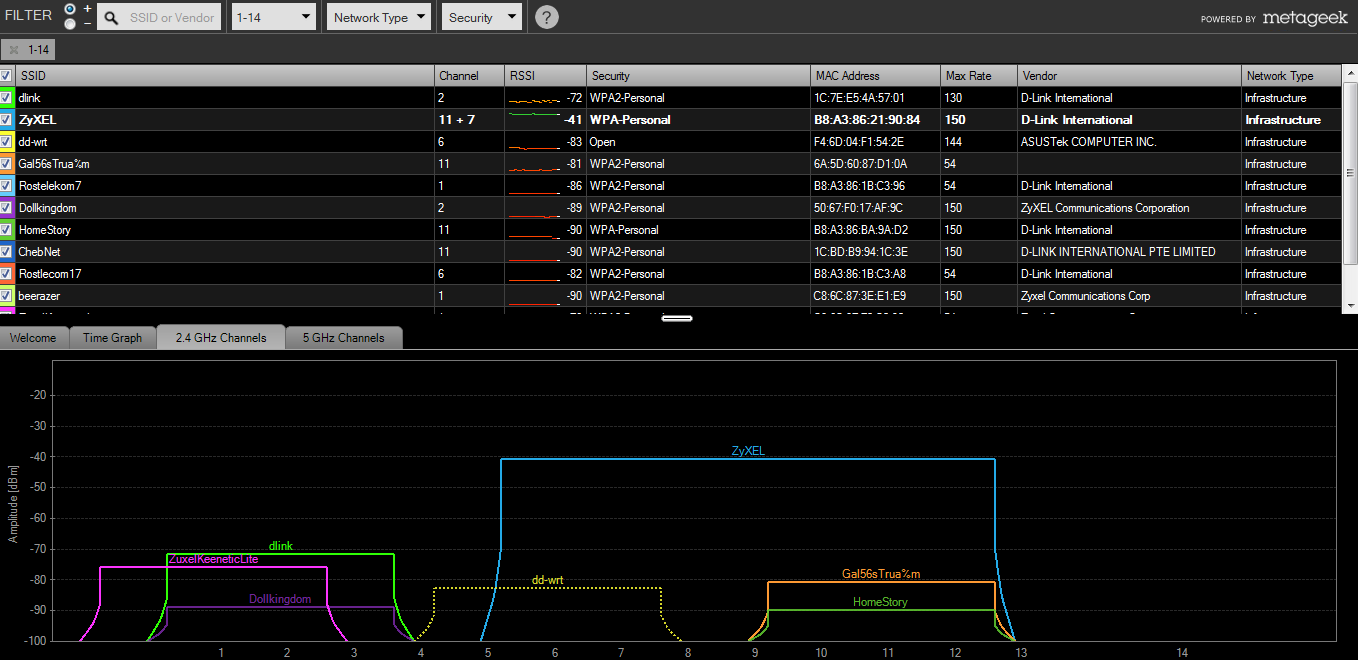Open the Security filter dropdown
The height and width of the screenshot is (660, 1358).
click(x=482, y=17)
